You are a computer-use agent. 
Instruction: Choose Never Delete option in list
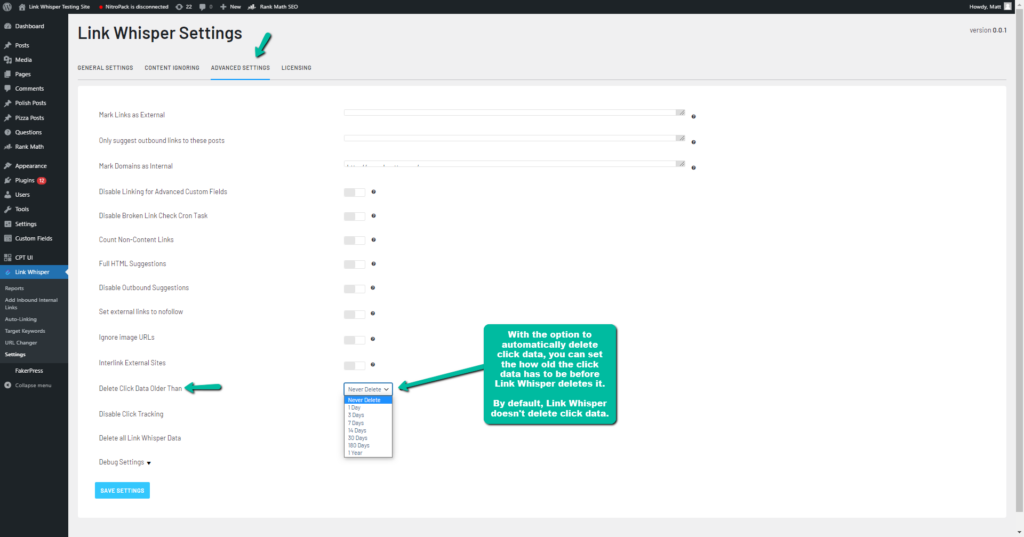coord(368,400)
